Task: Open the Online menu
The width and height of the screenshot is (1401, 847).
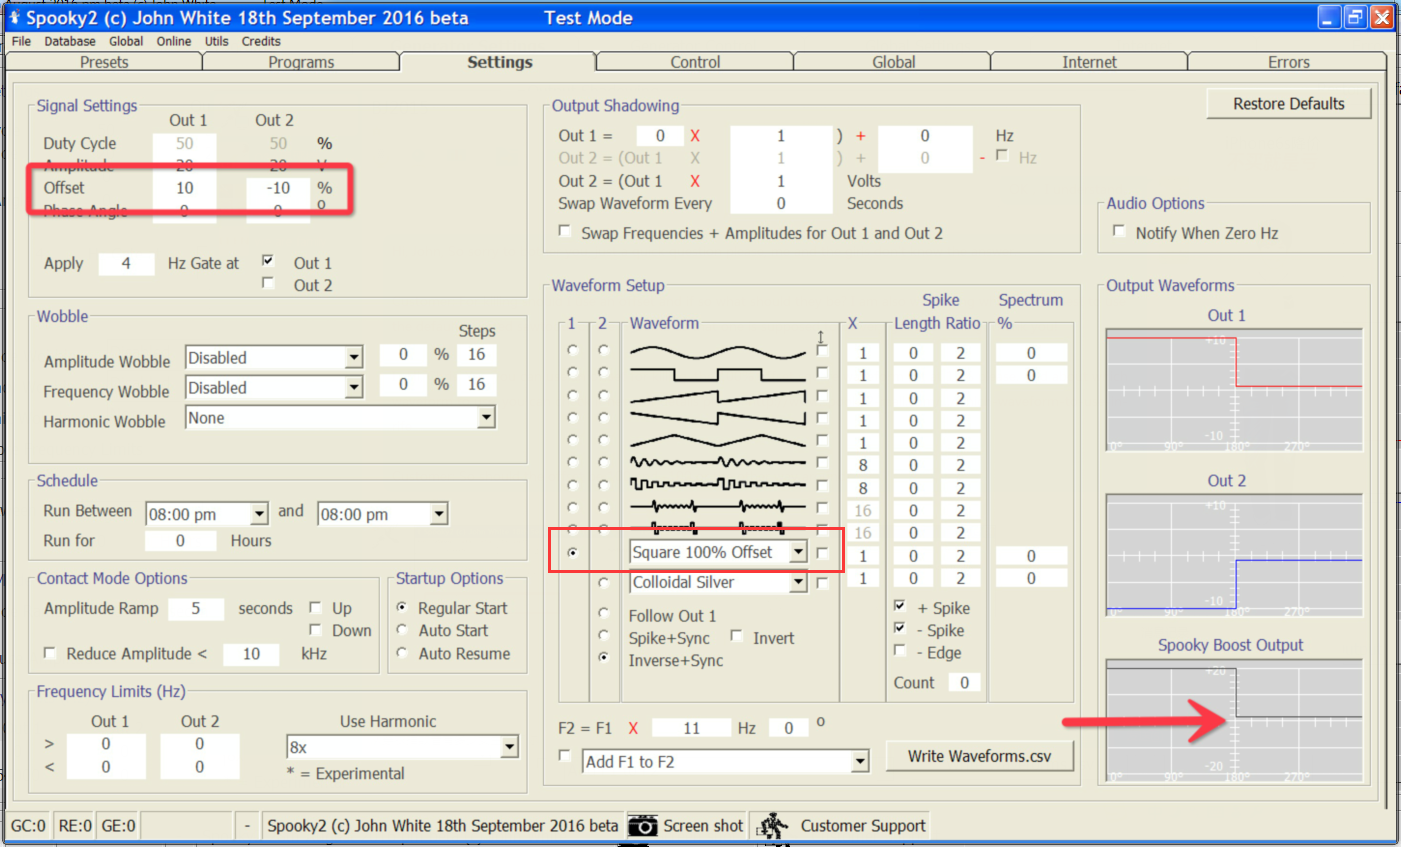Action: (174, 41)
